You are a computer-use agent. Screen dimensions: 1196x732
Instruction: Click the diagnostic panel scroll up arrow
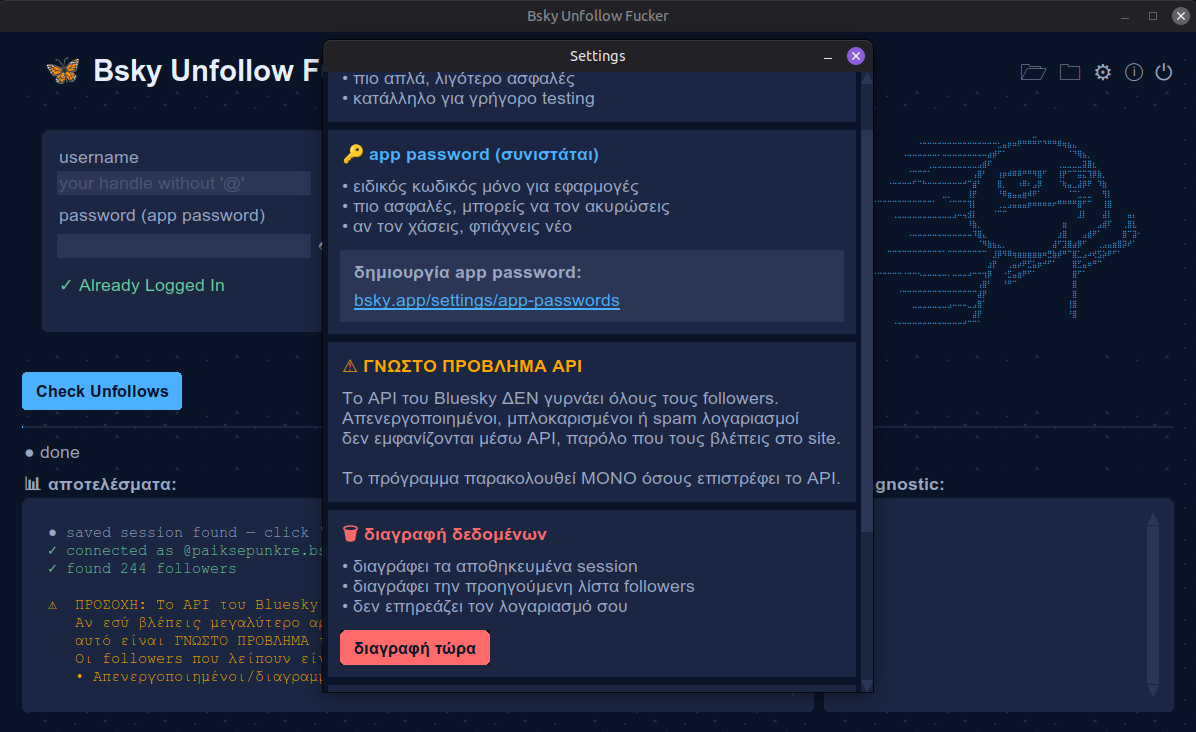click(1153, 519)
